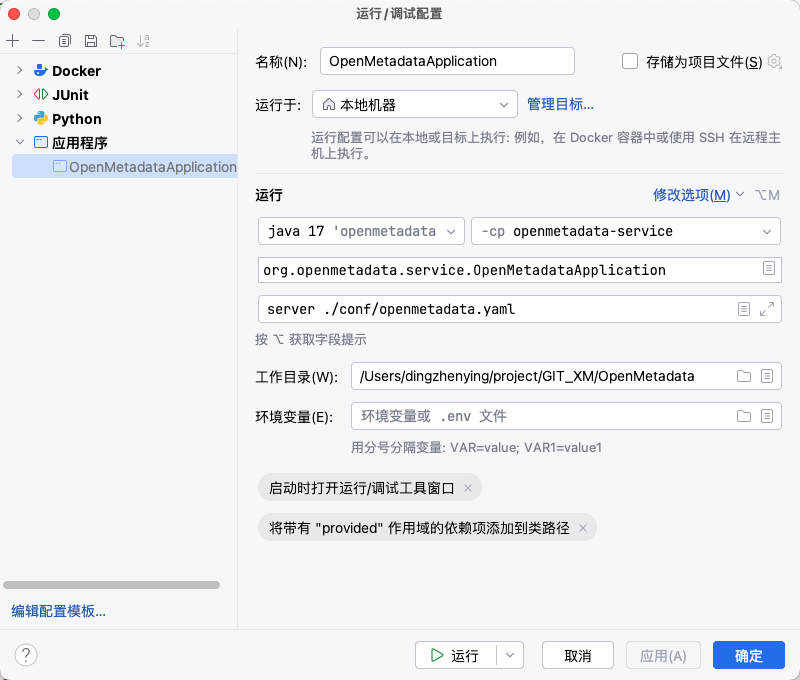Click the 应用程序 application icon
Viewport: 800px width, 680px height.
[41, 142]
